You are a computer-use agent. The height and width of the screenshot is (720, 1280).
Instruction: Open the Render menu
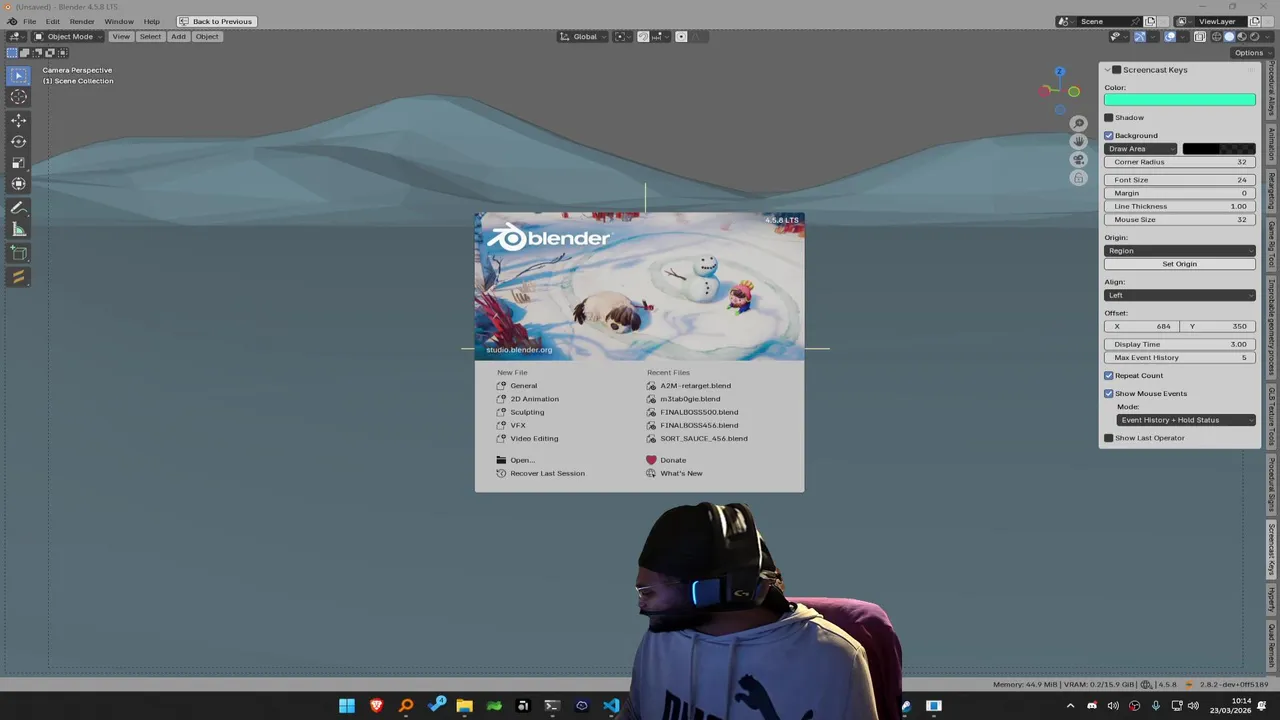pos(82,21)
